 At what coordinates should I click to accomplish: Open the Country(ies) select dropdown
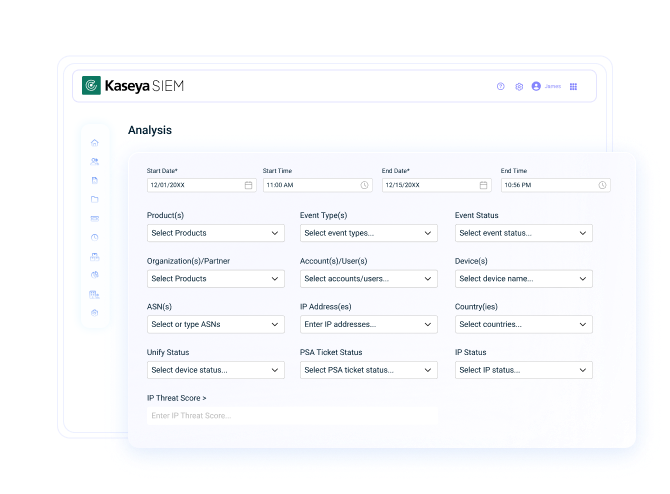point(523,324)
